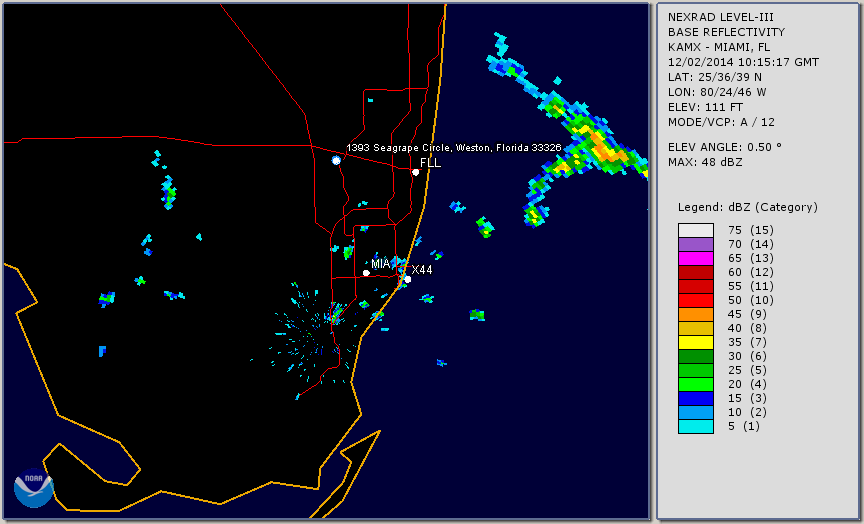Select the 35 dBZ yellow legend swatch

click(x=696, y=342)
